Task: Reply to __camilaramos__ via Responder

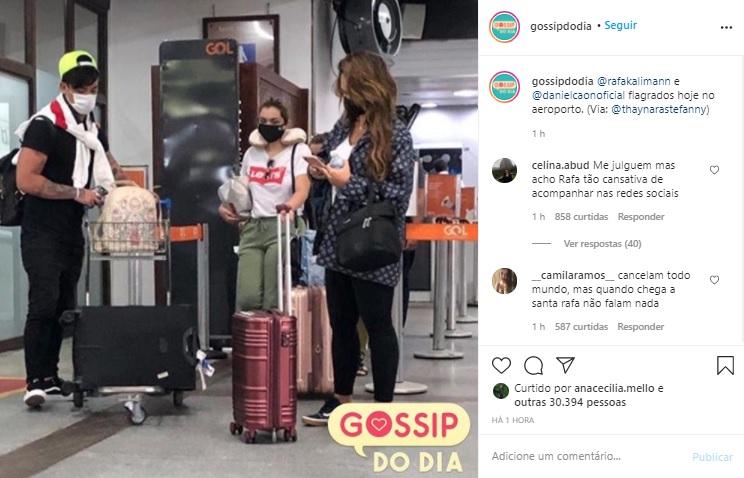Action: click(x=641, y=327)
